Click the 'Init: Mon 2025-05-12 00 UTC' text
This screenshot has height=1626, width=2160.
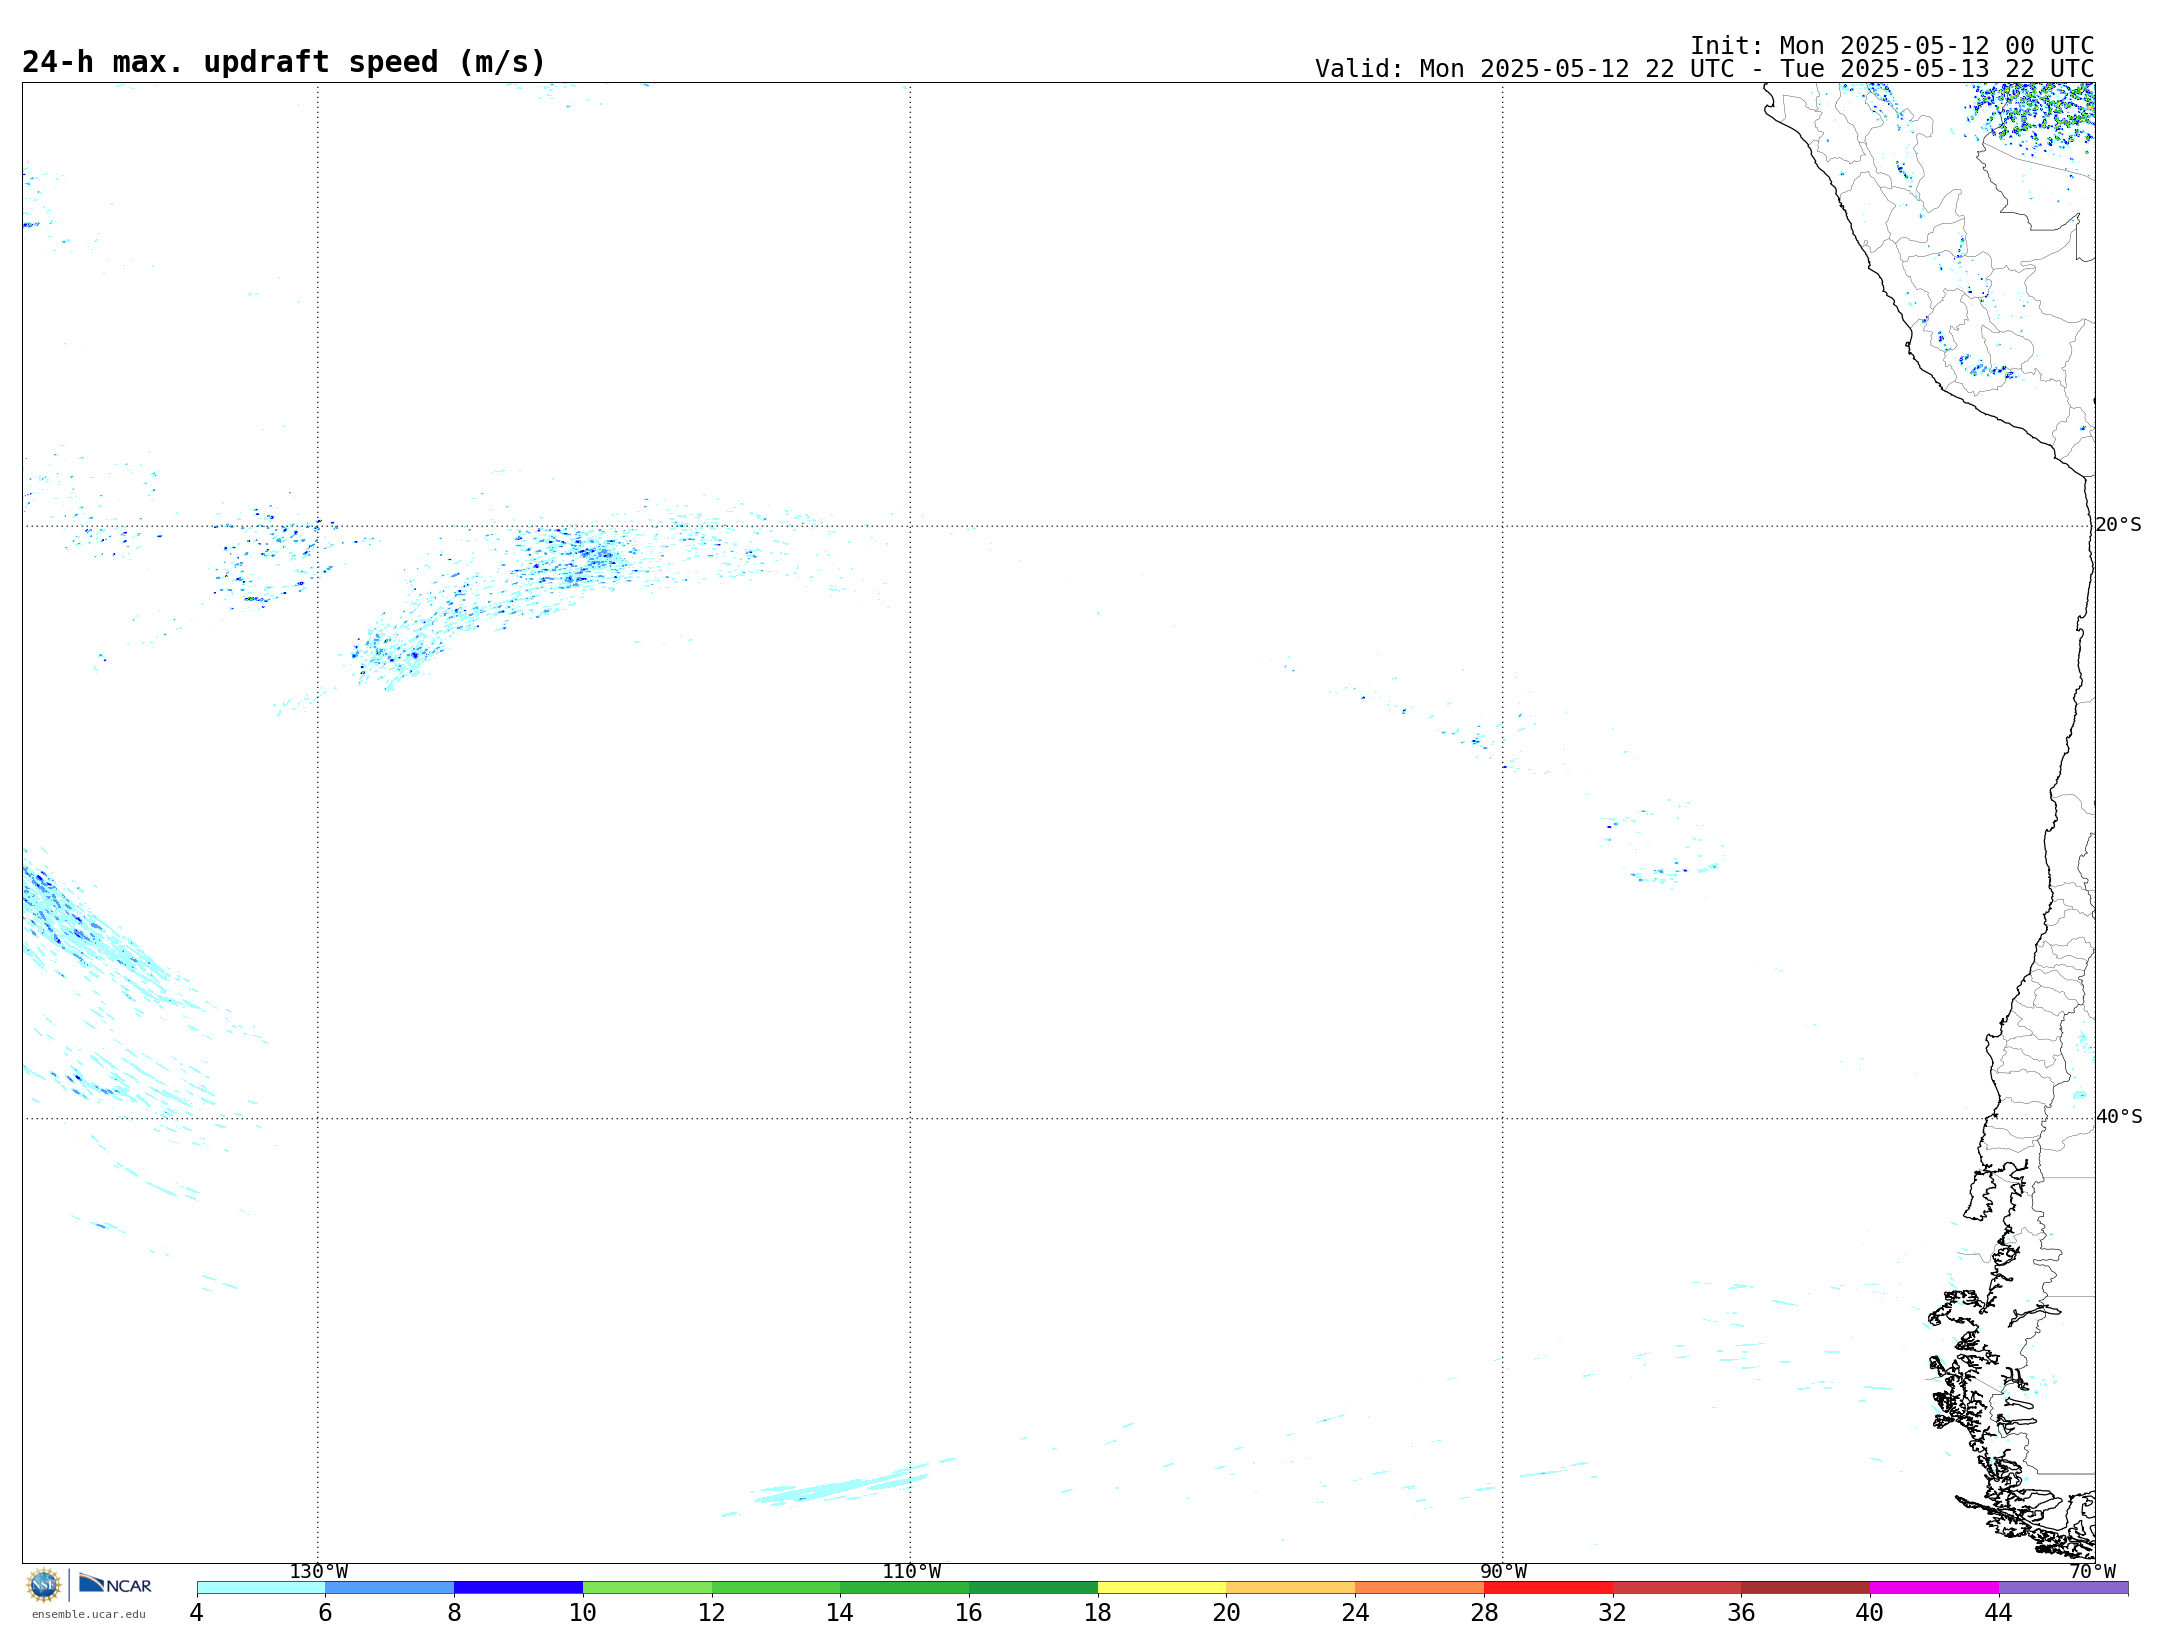[x=1892, y=46]
